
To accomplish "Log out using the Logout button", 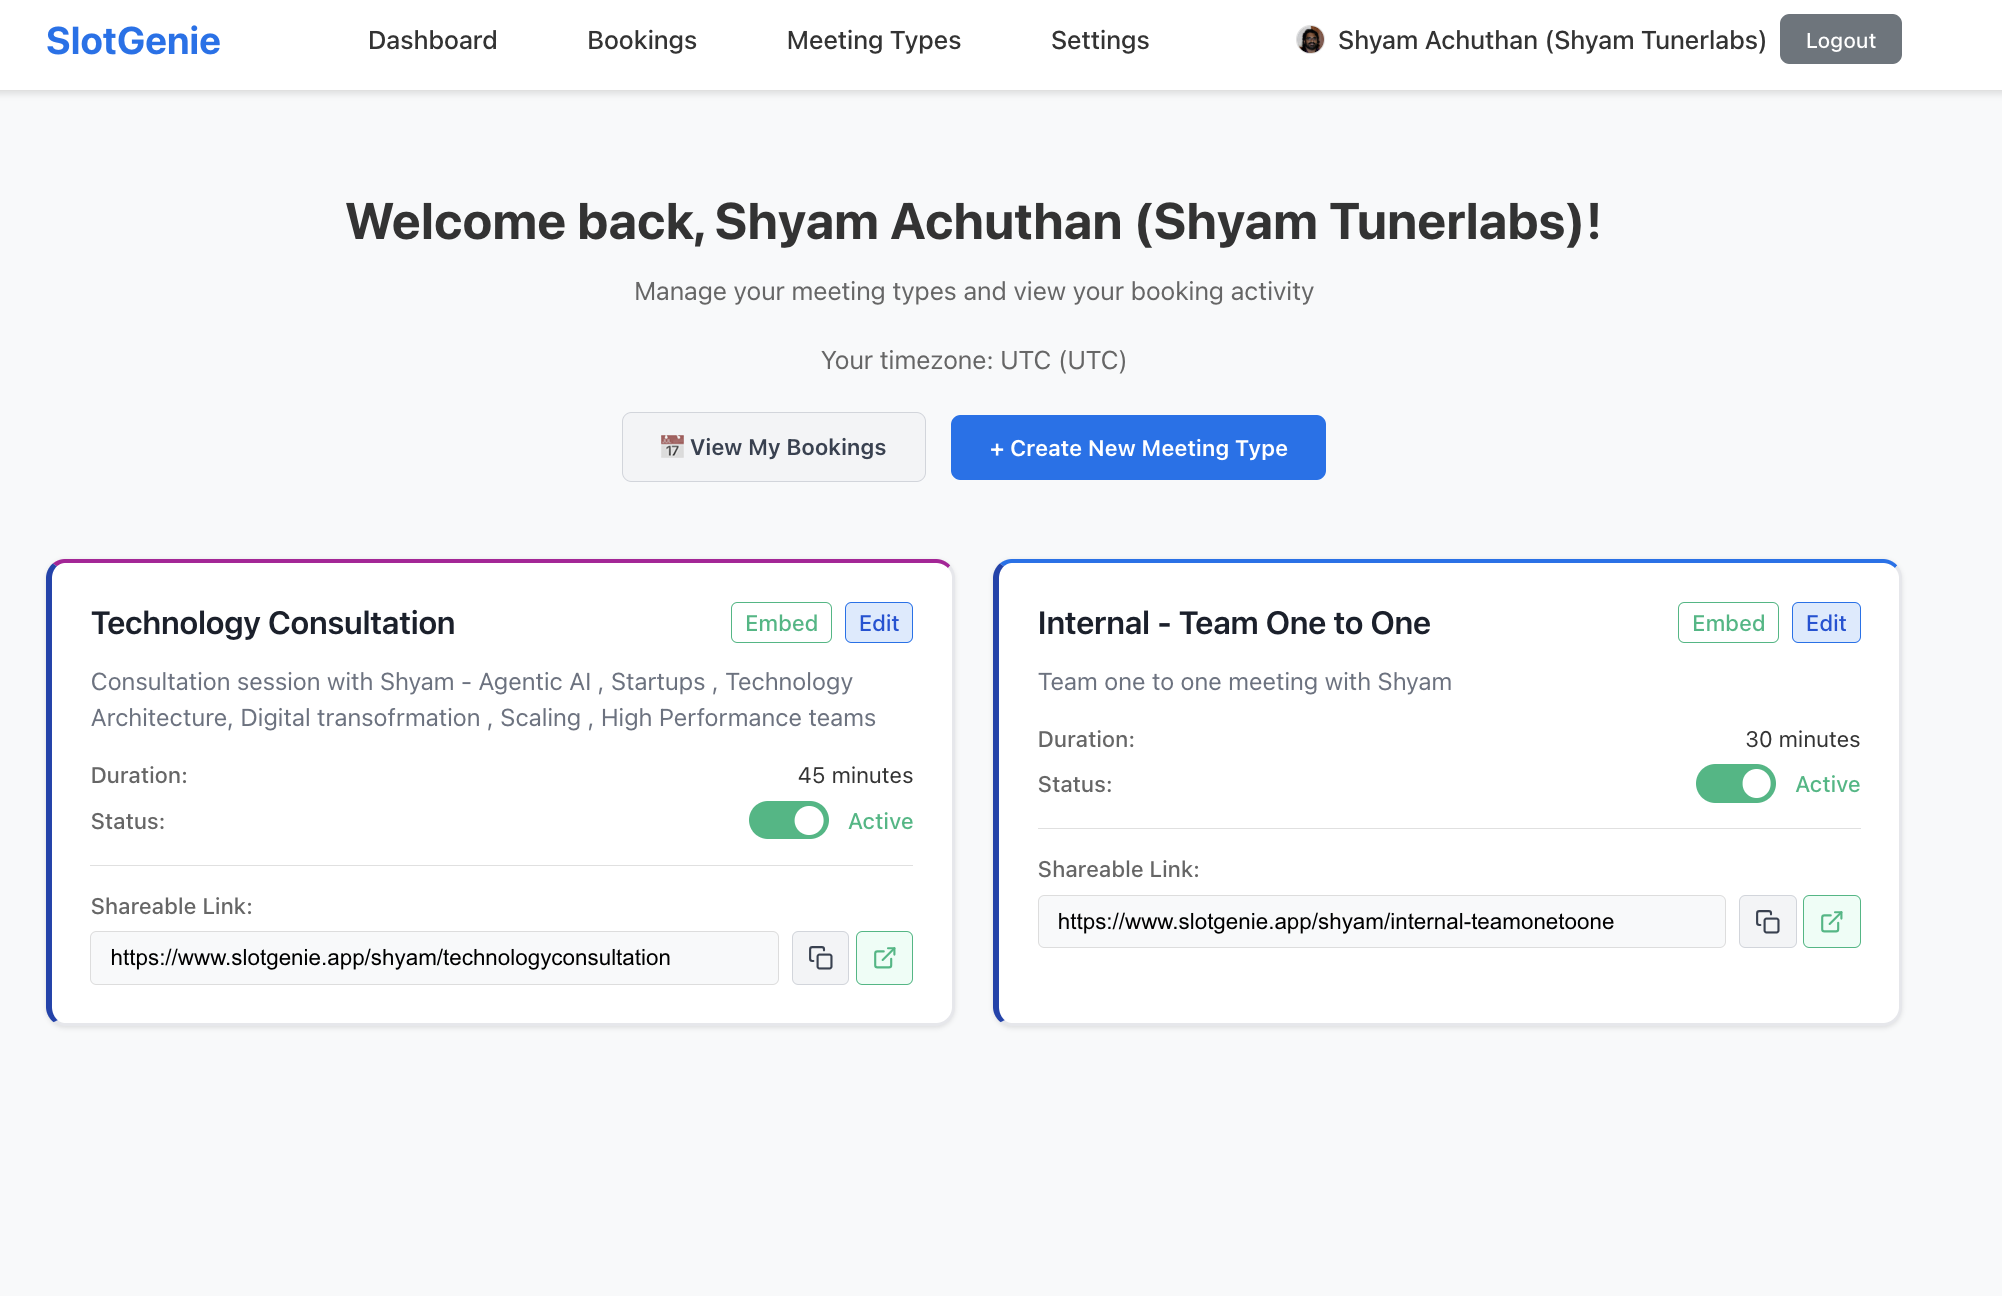I will tap(1840, 40).
